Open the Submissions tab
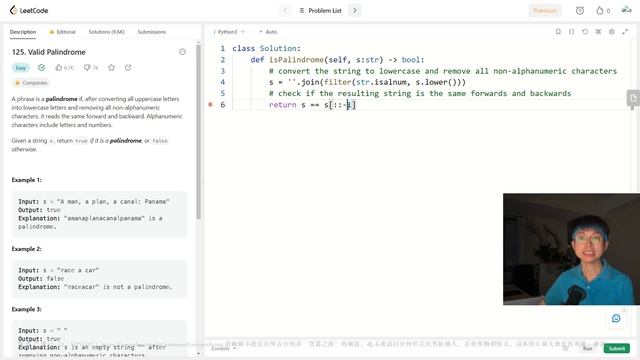The image size is (640, 360). pyautogui.click(x=151, y=32)
